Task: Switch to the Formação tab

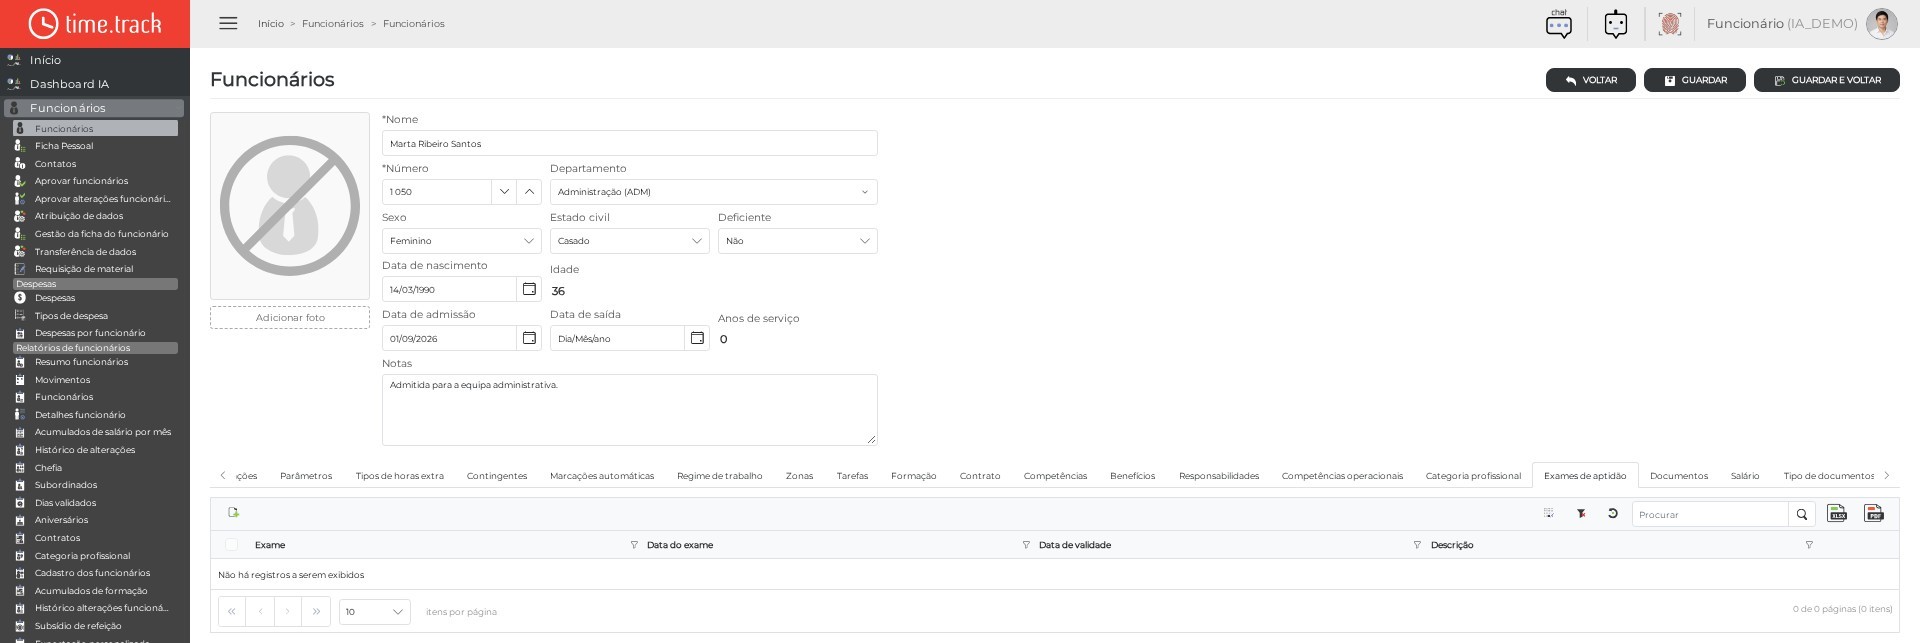Action: pos(914,476)
